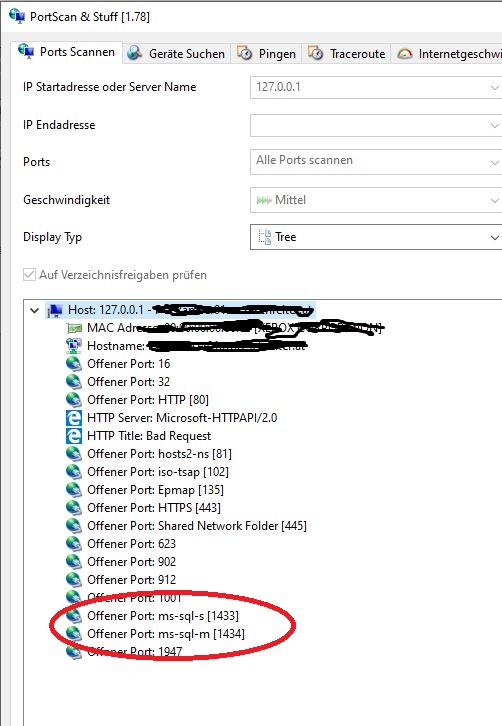Click the computer icon beside Host 127.0.0.1
Viewport: 502px width, 726px height.
click(x=55, y=310)
